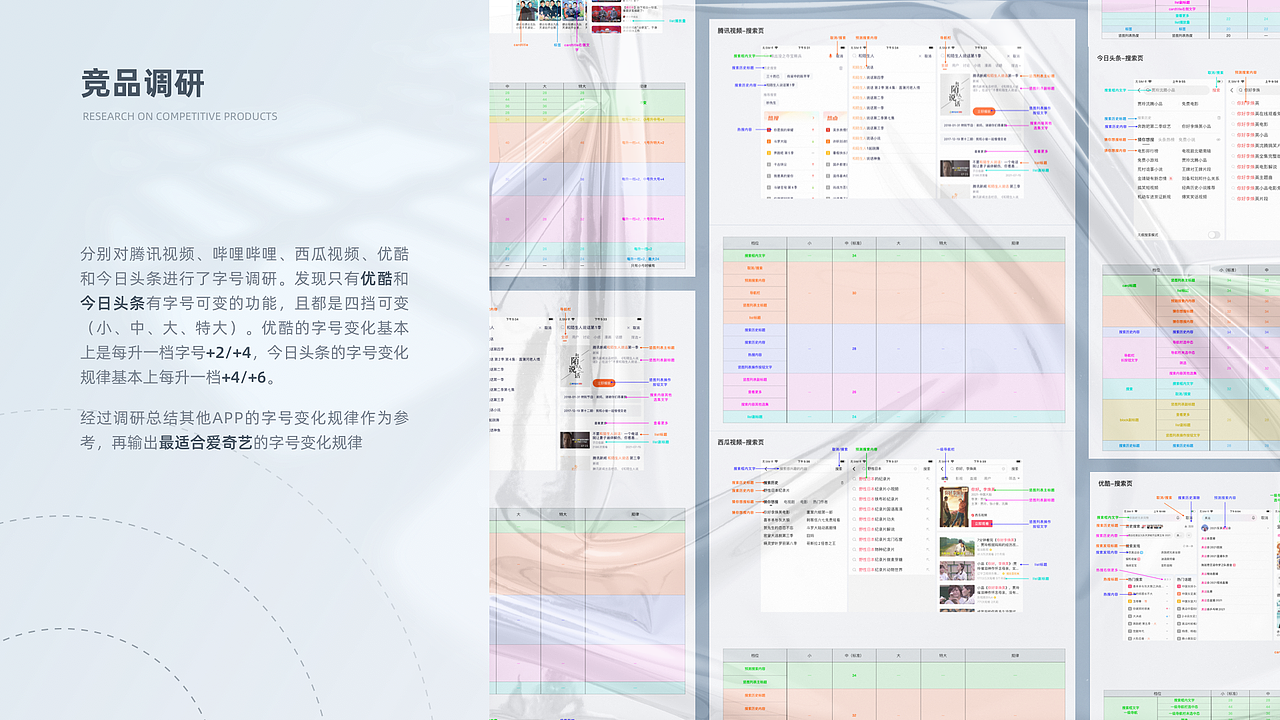Click the RESEARCH ON COMPETITIVE PRODUCTS subtitle
The image size is (1280, 720).
coord(180,117)
